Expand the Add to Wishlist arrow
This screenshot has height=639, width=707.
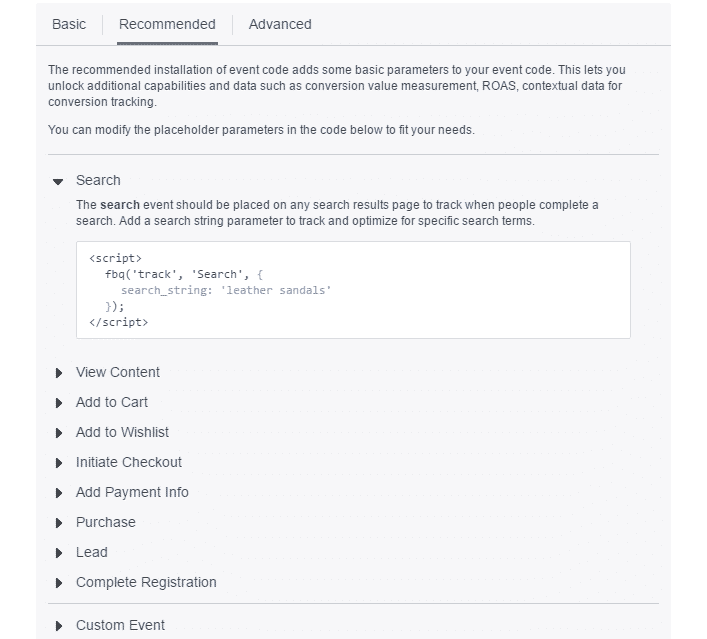(x=59, y=433)
